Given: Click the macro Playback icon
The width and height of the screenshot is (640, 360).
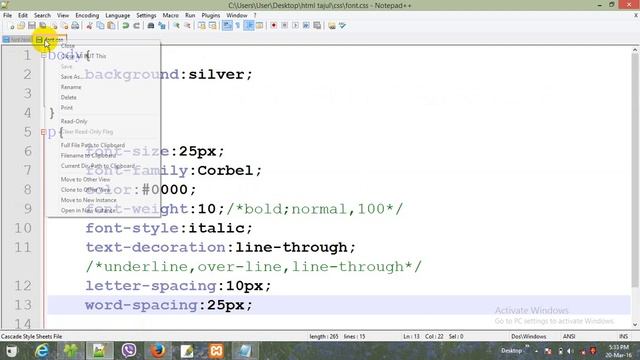Looking at the screenshot, I should coord(296,26).
